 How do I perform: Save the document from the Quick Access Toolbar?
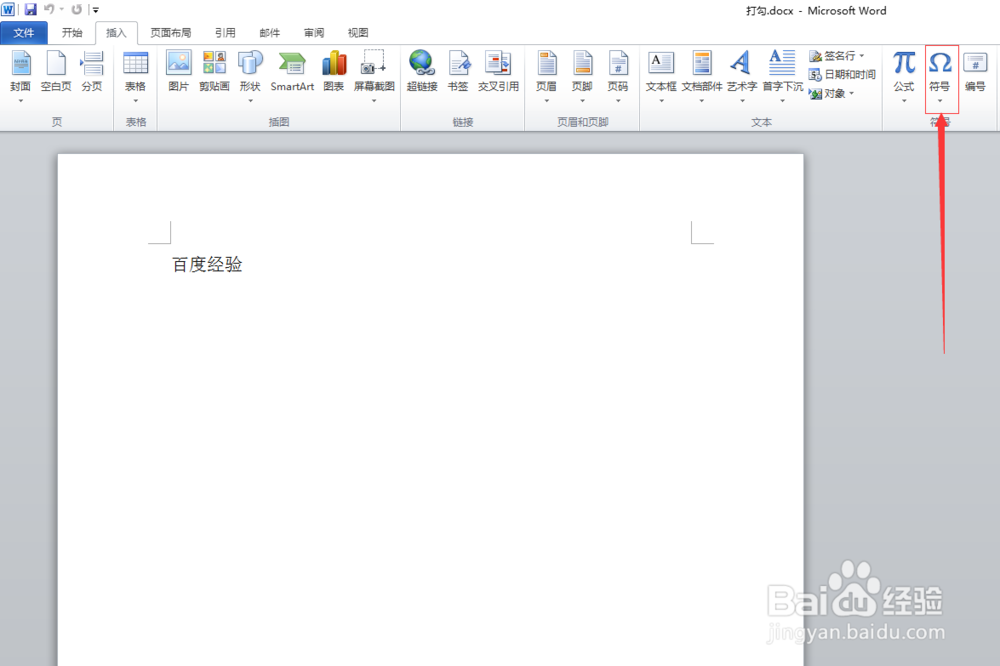pyautogui.click(x=31, y=10)
